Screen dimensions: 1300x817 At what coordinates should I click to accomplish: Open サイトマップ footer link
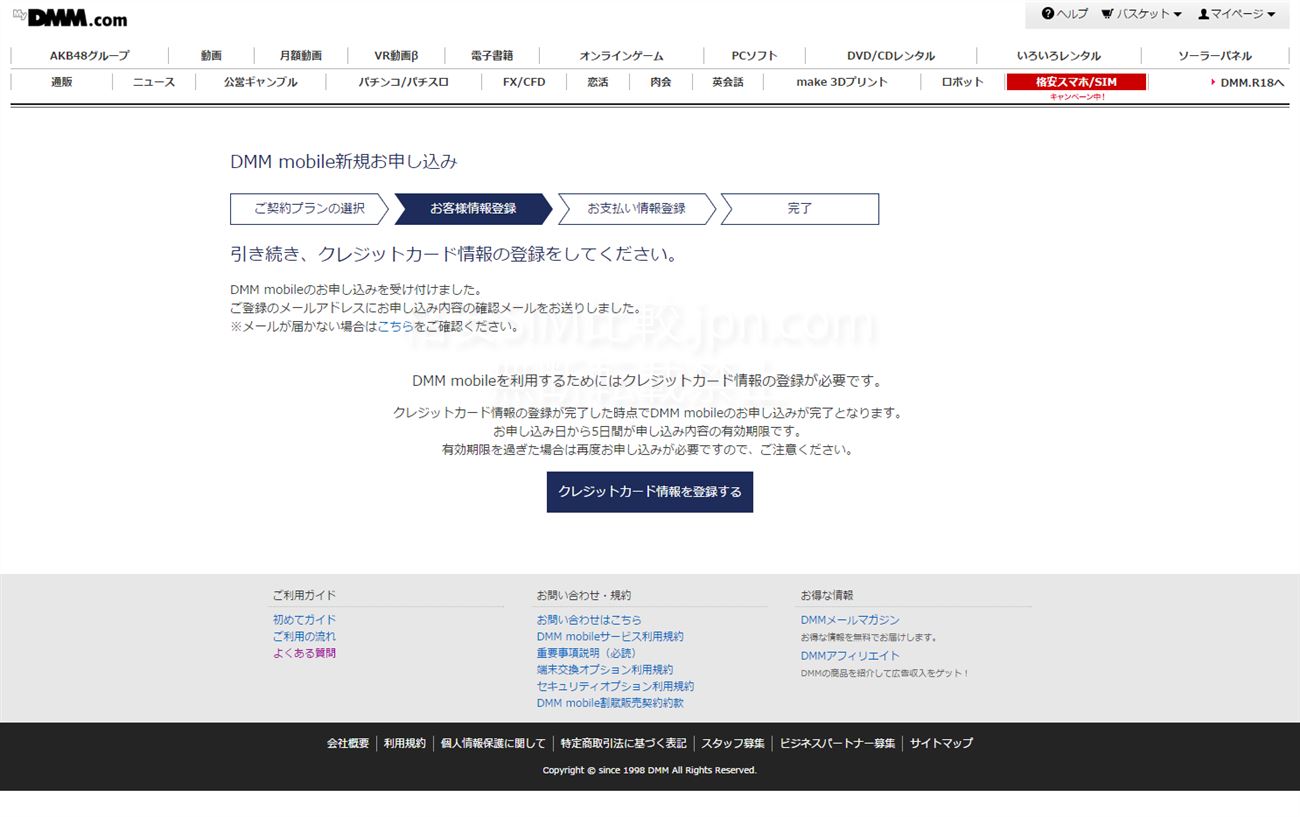pyautogui.click(x=941, y=743)
